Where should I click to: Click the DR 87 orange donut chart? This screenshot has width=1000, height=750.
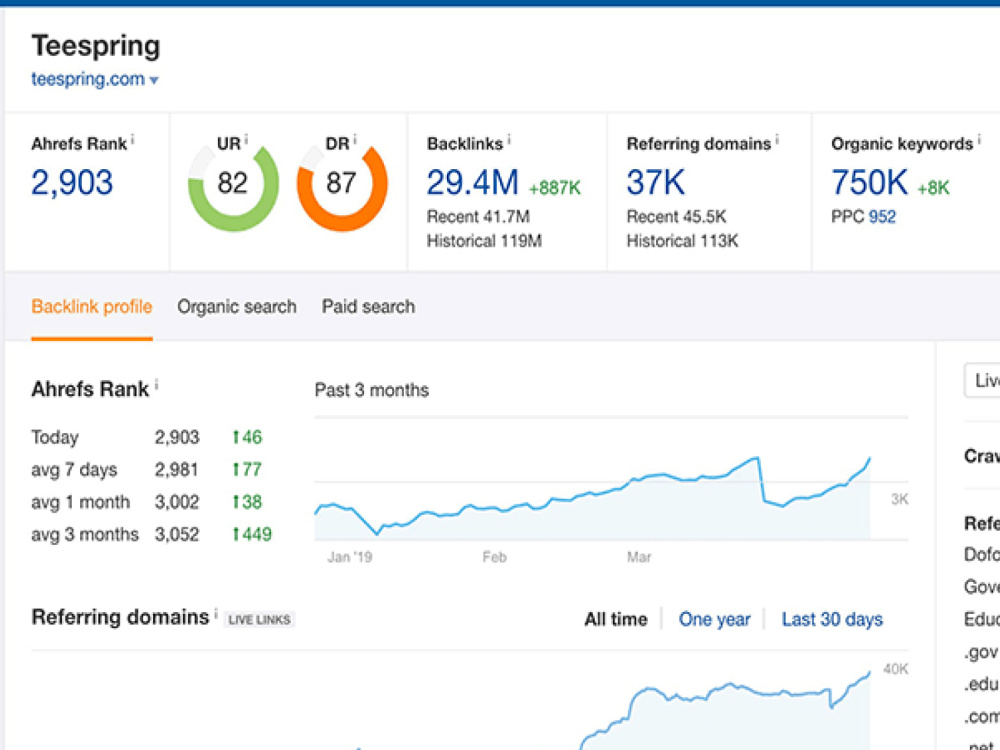pyautogui.click(x=342, y=187)
